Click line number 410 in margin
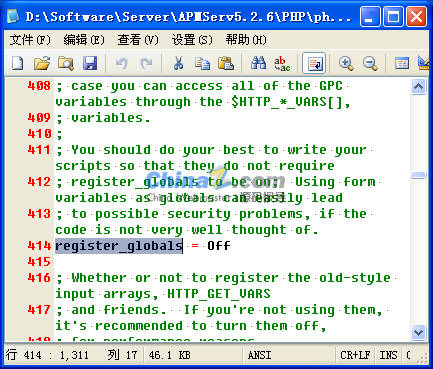Screen dimensions: 433x369 (x=39, y=134)
